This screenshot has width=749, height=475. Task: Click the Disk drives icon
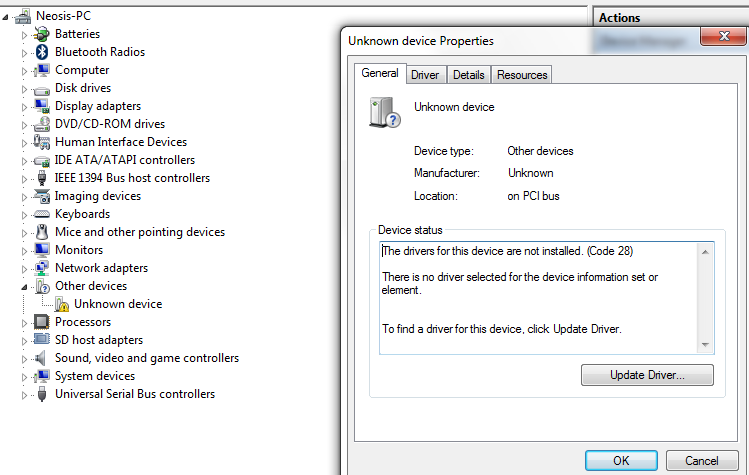click(42, 90)
